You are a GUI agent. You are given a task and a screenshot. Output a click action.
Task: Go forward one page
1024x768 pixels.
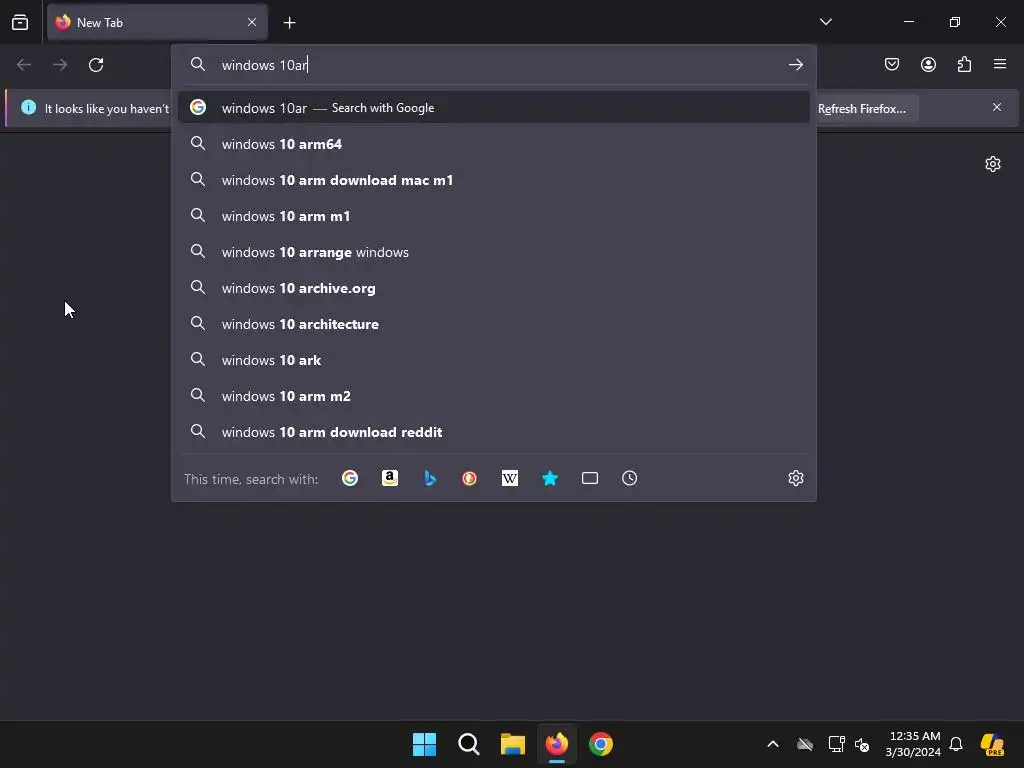pyautogui.click(x=60, y=65)
